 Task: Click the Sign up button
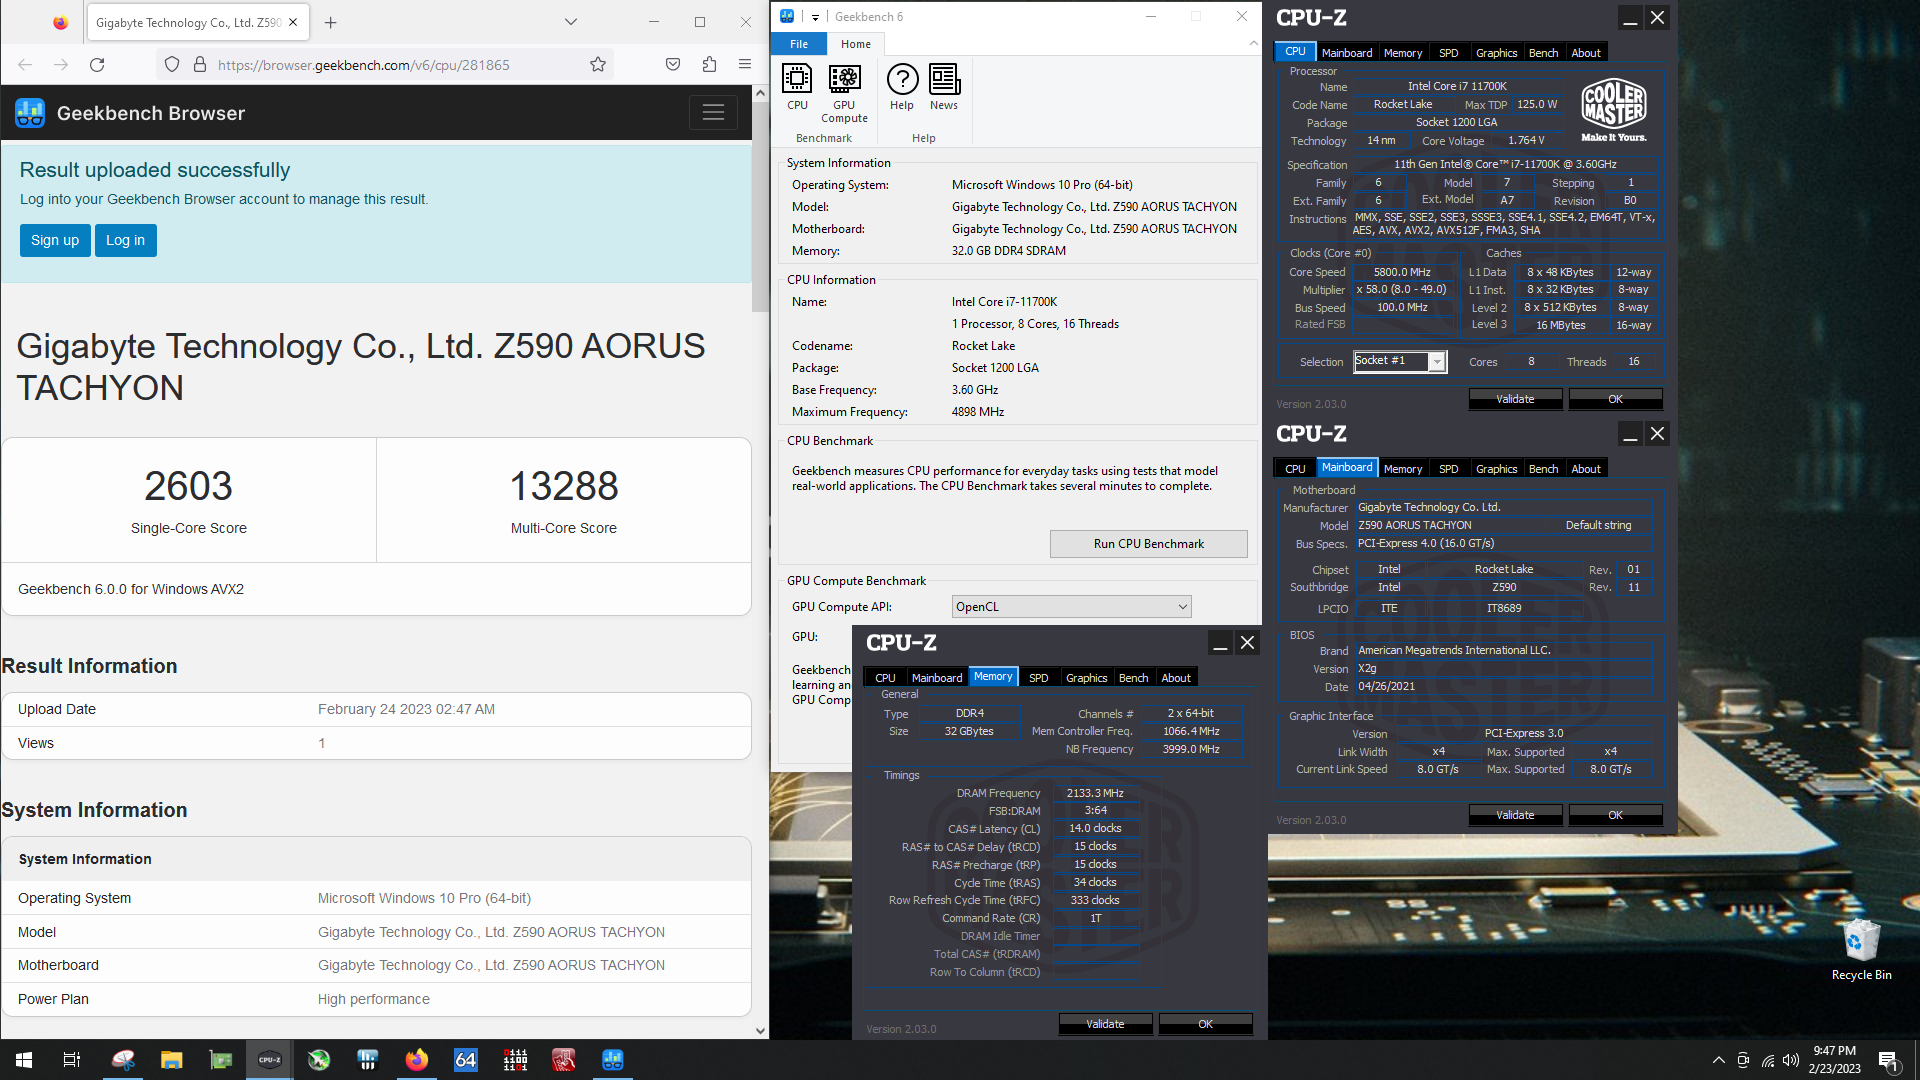pos(55,240)
